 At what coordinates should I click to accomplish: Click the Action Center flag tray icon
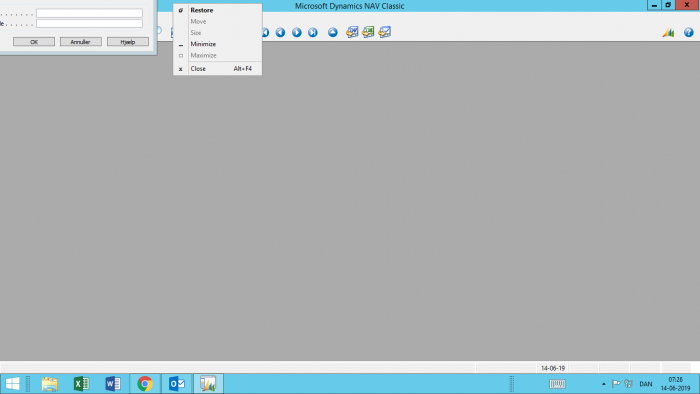616,383
